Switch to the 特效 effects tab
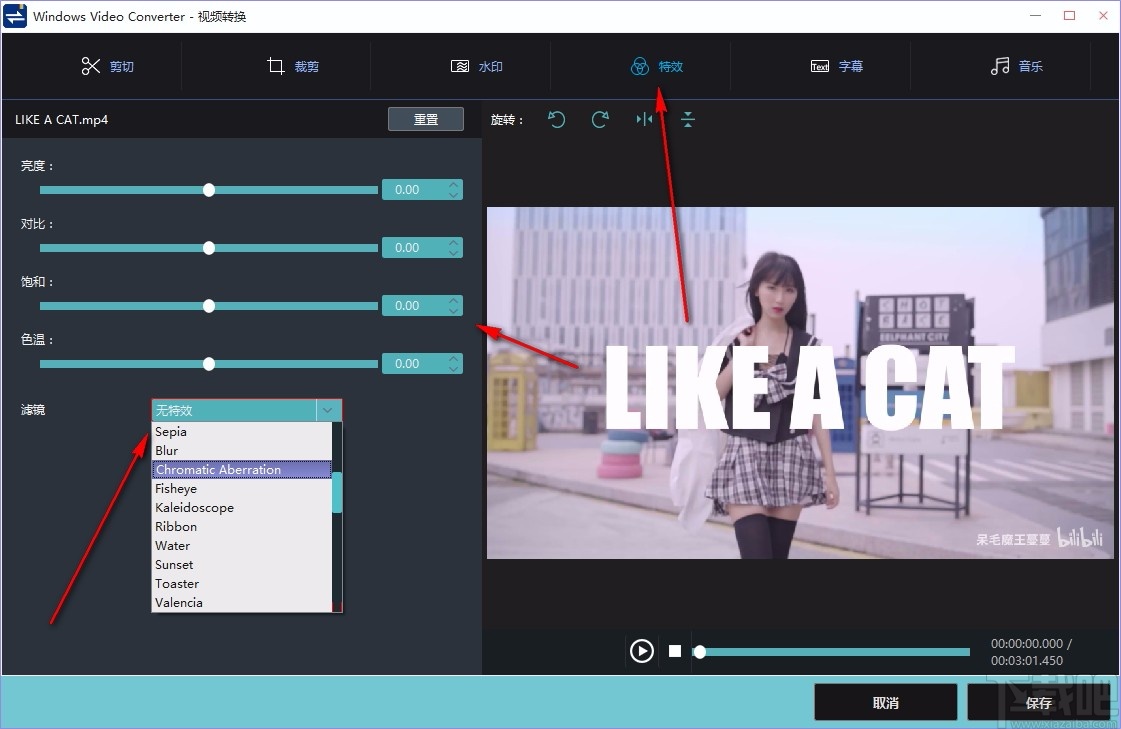 [x=656, y=66]
